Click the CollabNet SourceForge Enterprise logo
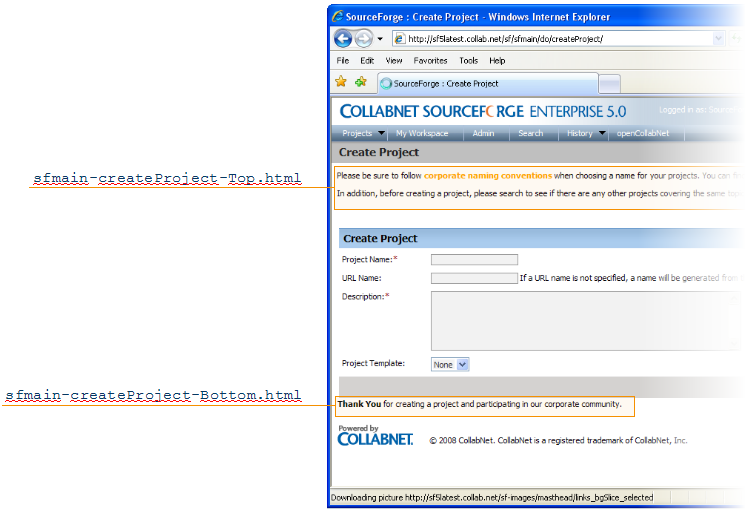The width and height of the screenshot is (746, 512). [x=482, y=111]
